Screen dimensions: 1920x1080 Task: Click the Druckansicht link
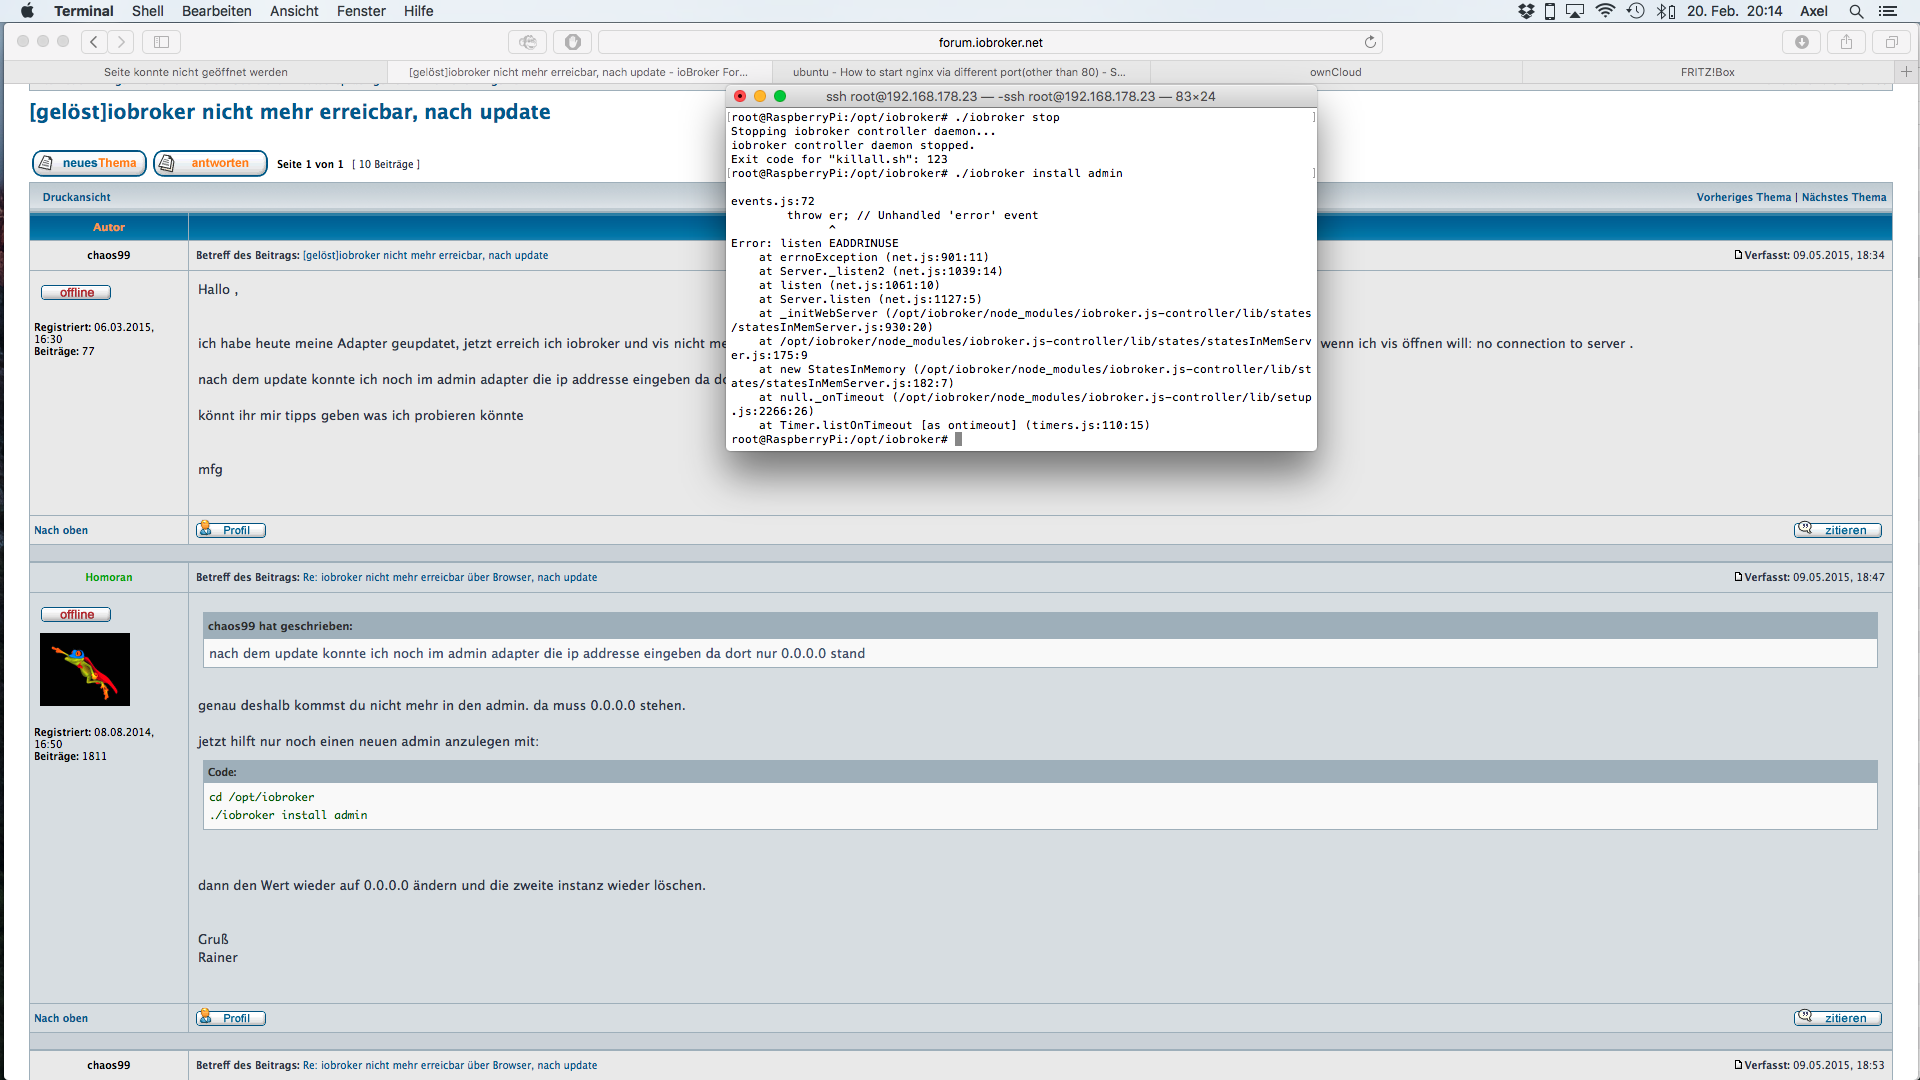pos(76,197)
